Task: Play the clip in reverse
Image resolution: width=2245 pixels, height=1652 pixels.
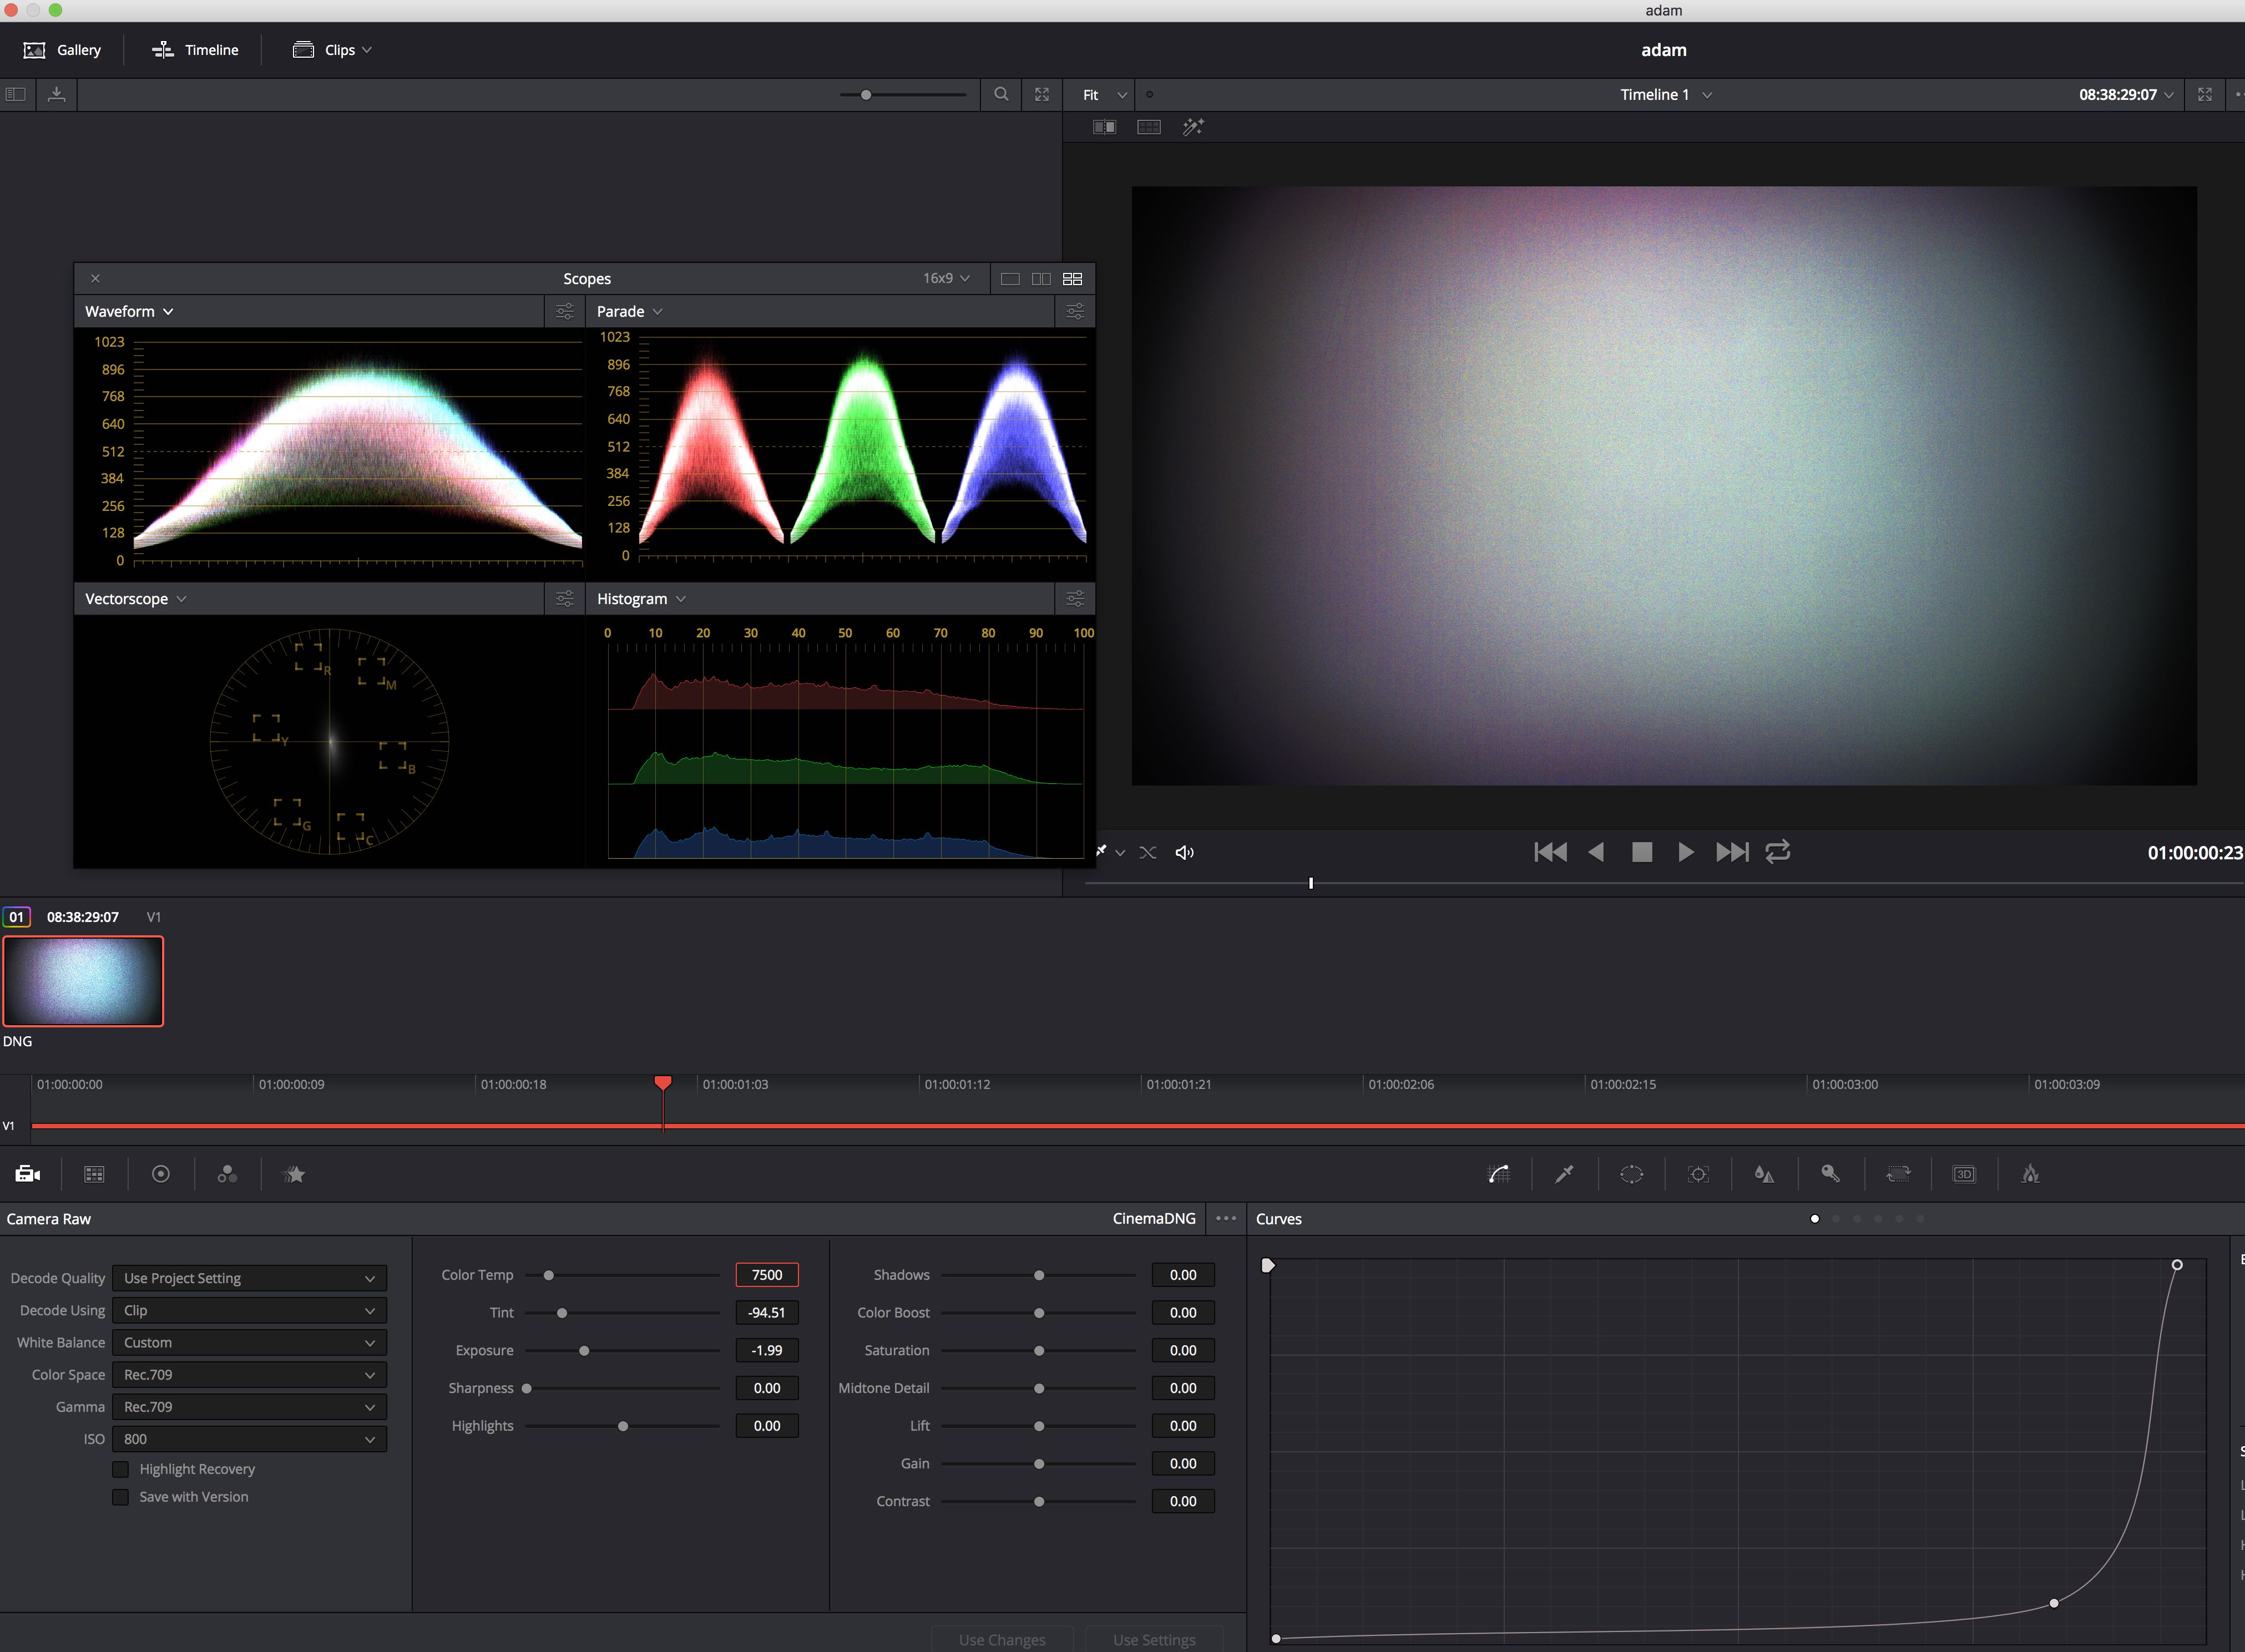Action: coord(1596,852)
